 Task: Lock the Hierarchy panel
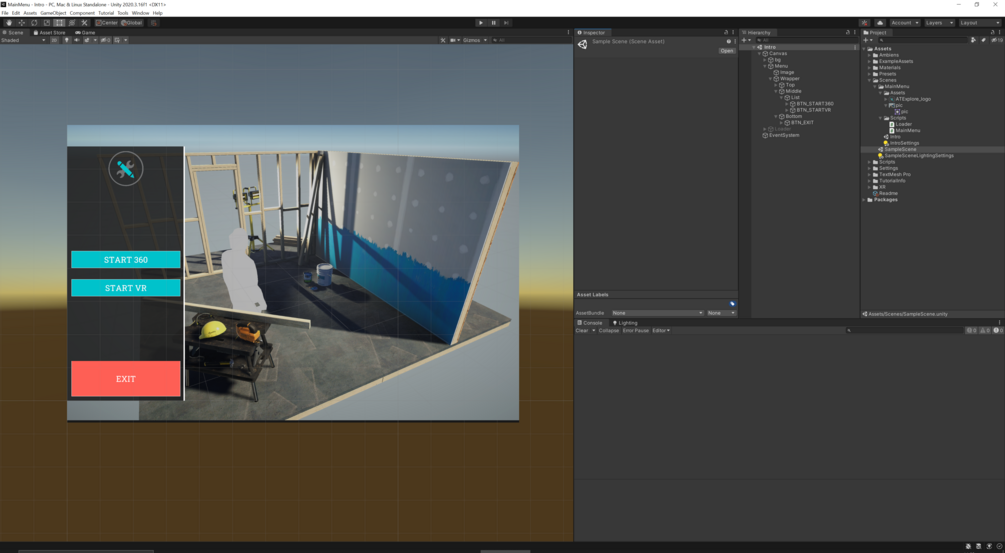coord(847,32)
